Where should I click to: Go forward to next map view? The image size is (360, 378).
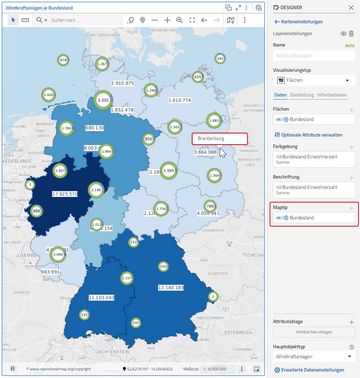tap(216, 20)
